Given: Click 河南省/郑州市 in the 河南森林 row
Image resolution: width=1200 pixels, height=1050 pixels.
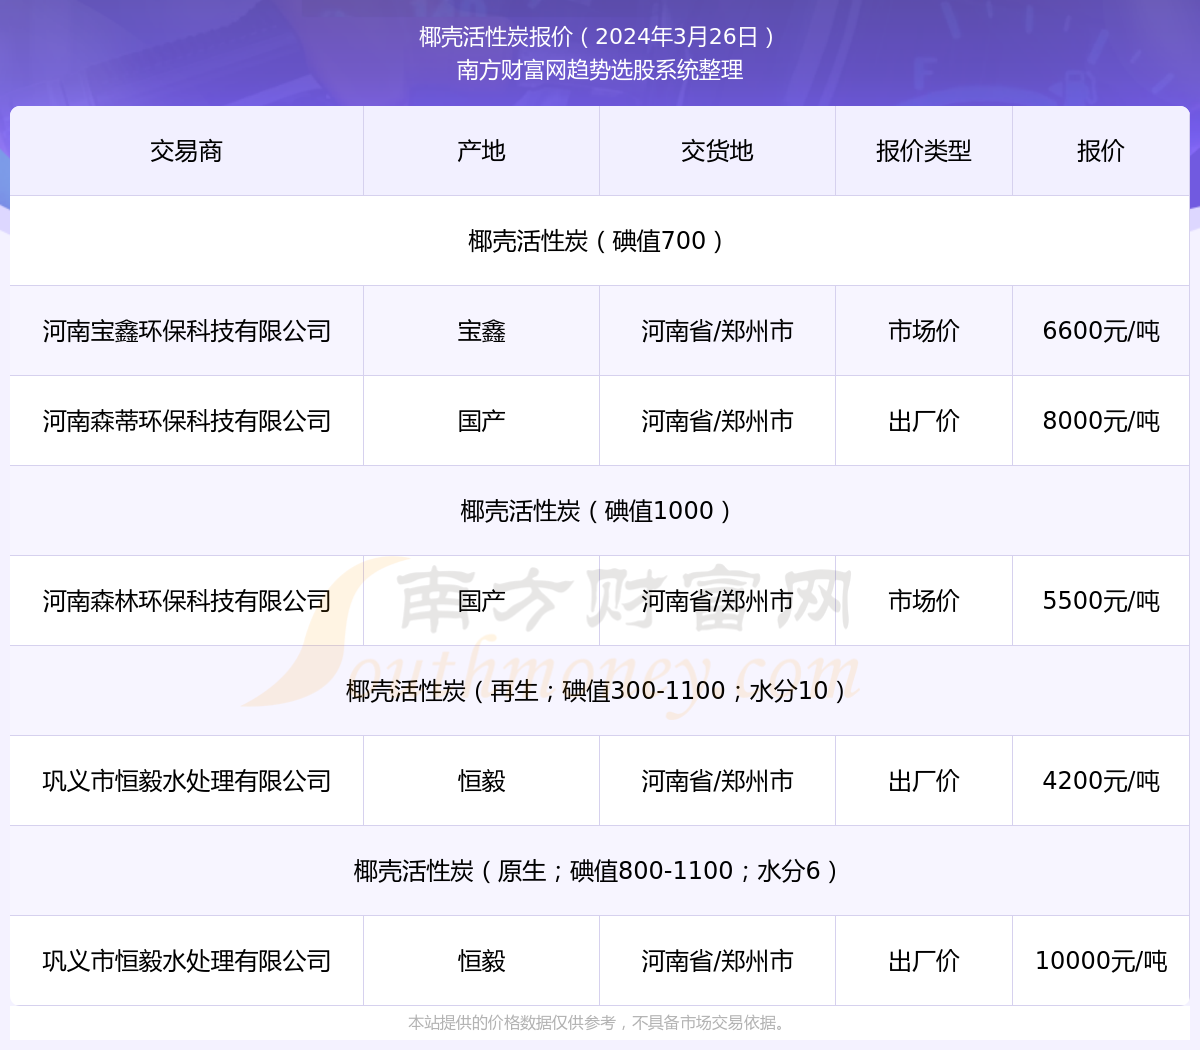Looking at the screenshot, I should point(717,601).
